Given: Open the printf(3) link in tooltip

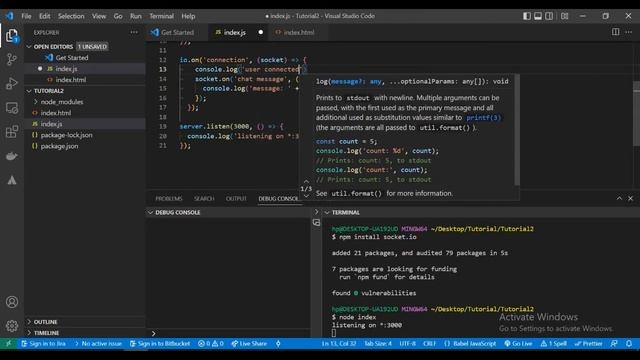Looking at the screenshot, I should click(x=483, y=118).
